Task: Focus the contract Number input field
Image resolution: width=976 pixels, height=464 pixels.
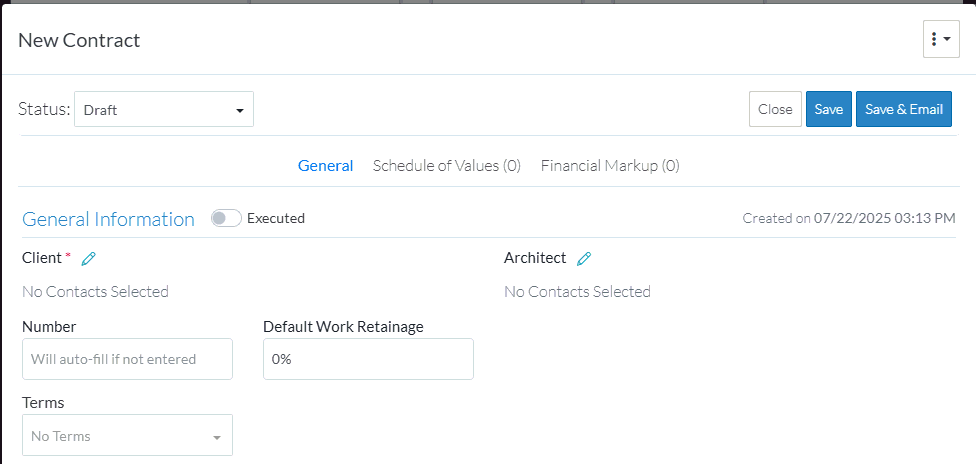Action: (x=127, y=359)
